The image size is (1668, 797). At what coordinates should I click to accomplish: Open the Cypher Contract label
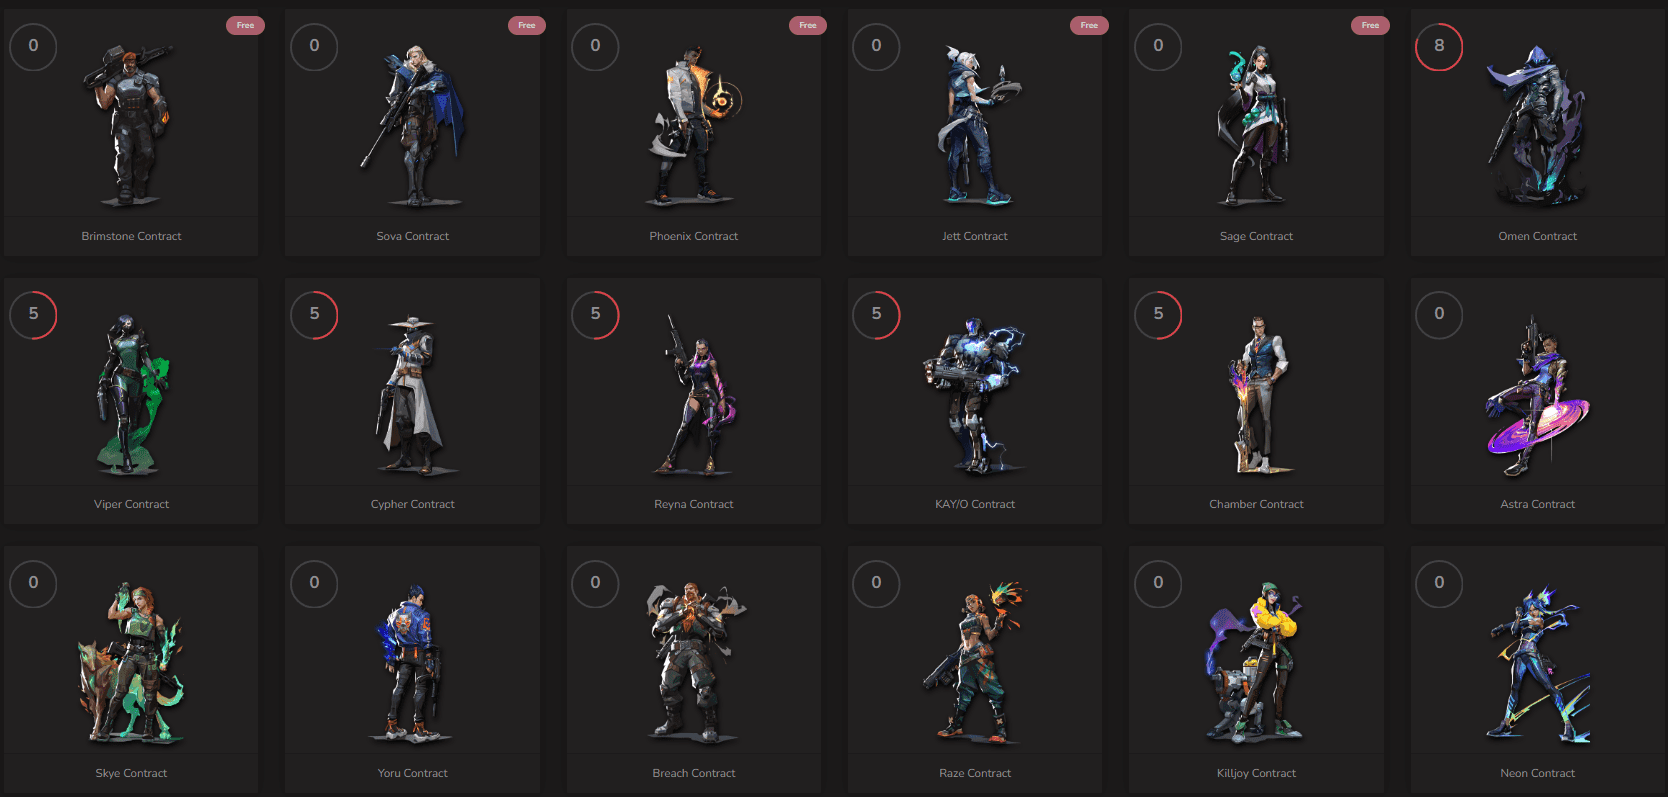[412, 504]
